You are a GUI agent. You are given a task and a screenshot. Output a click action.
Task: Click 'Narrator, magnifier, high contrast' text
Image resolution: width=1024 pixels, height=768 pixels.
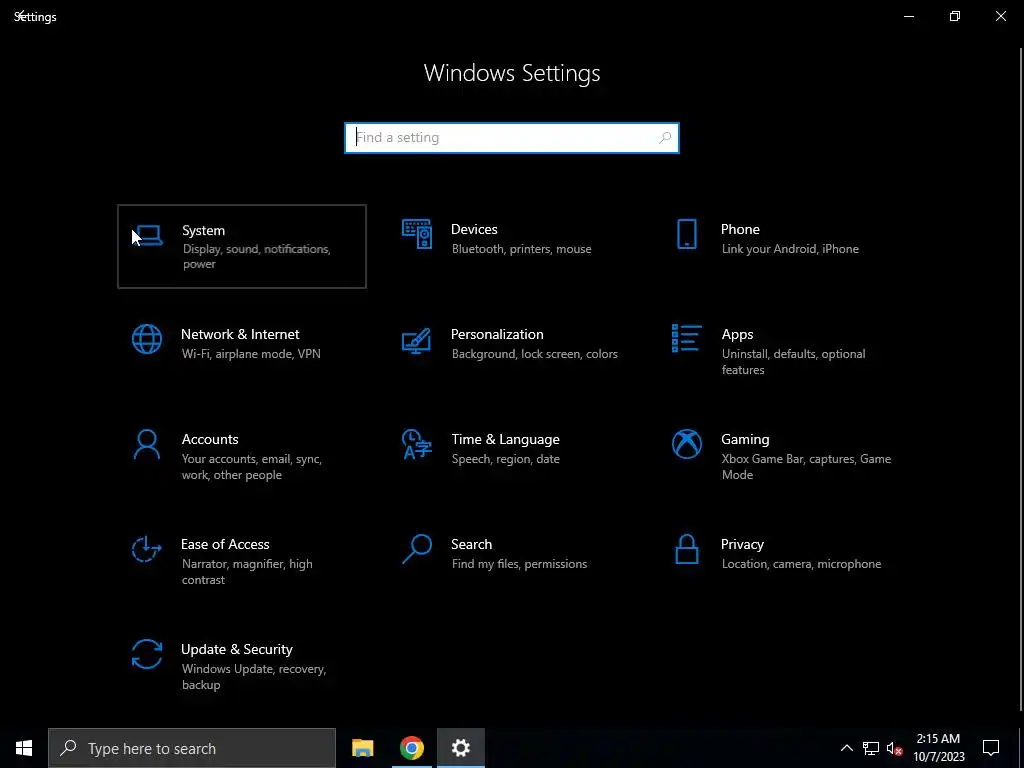pyautogui.click(x=247, y=572)
